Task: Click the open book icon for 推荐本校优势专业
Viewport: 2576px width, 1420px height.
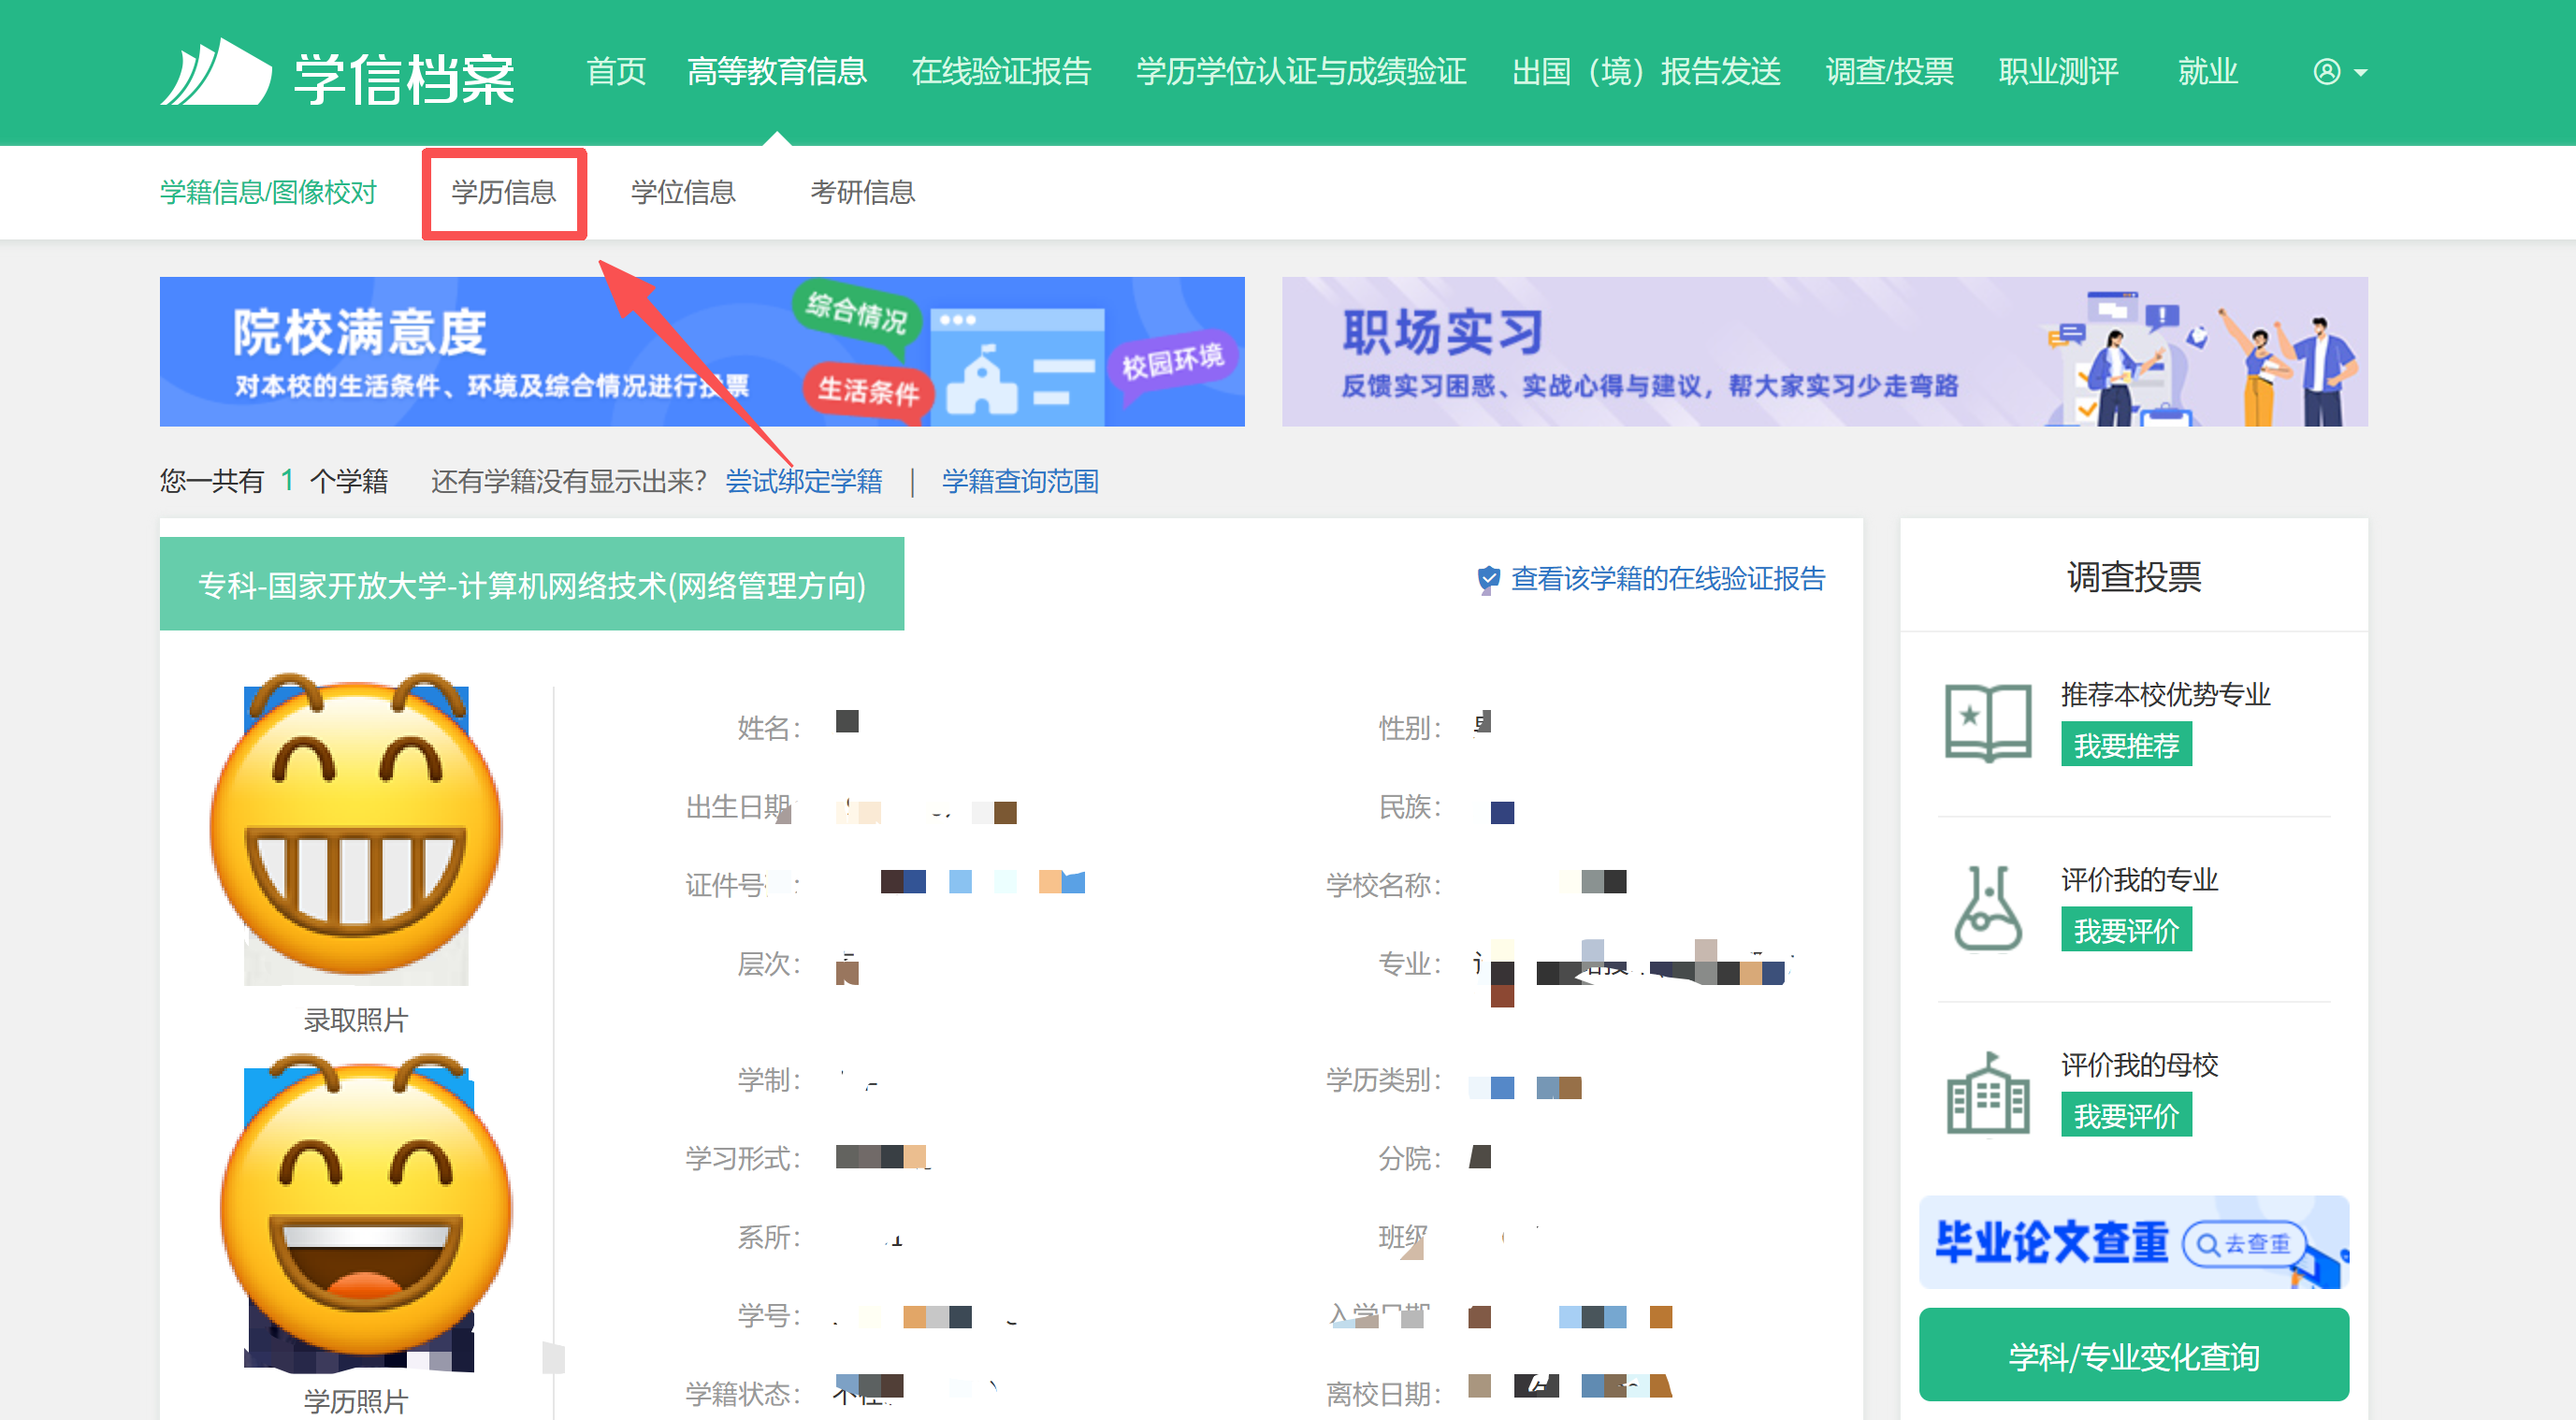Action: (x=1987, y=722)
